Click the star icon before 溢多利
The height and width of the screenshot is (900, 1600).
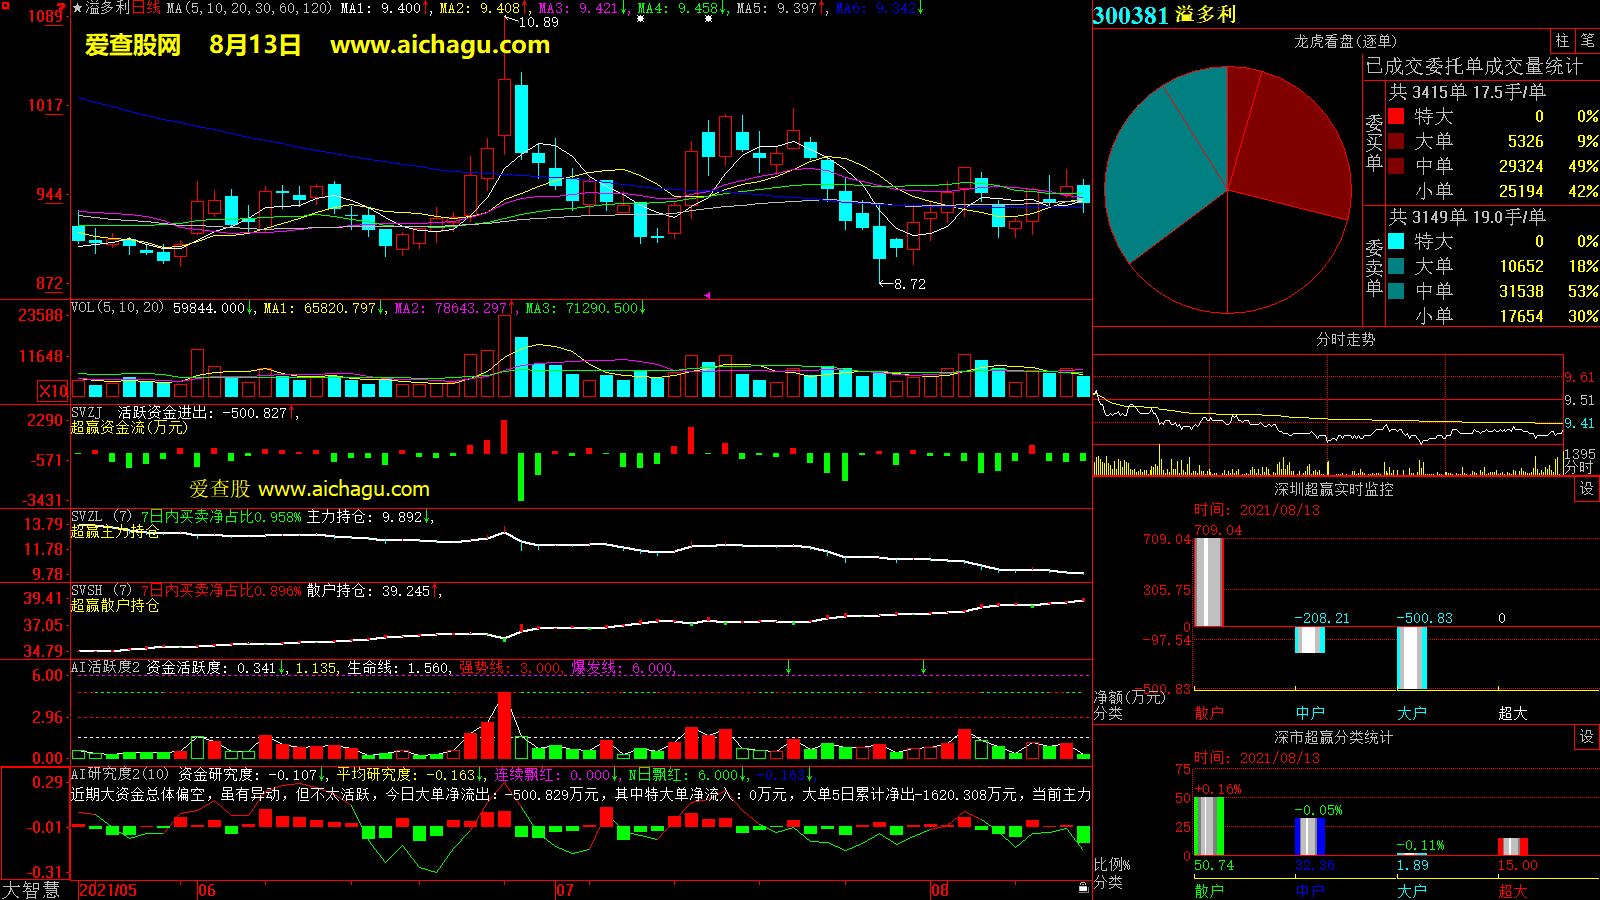click(x=77, y=8)
